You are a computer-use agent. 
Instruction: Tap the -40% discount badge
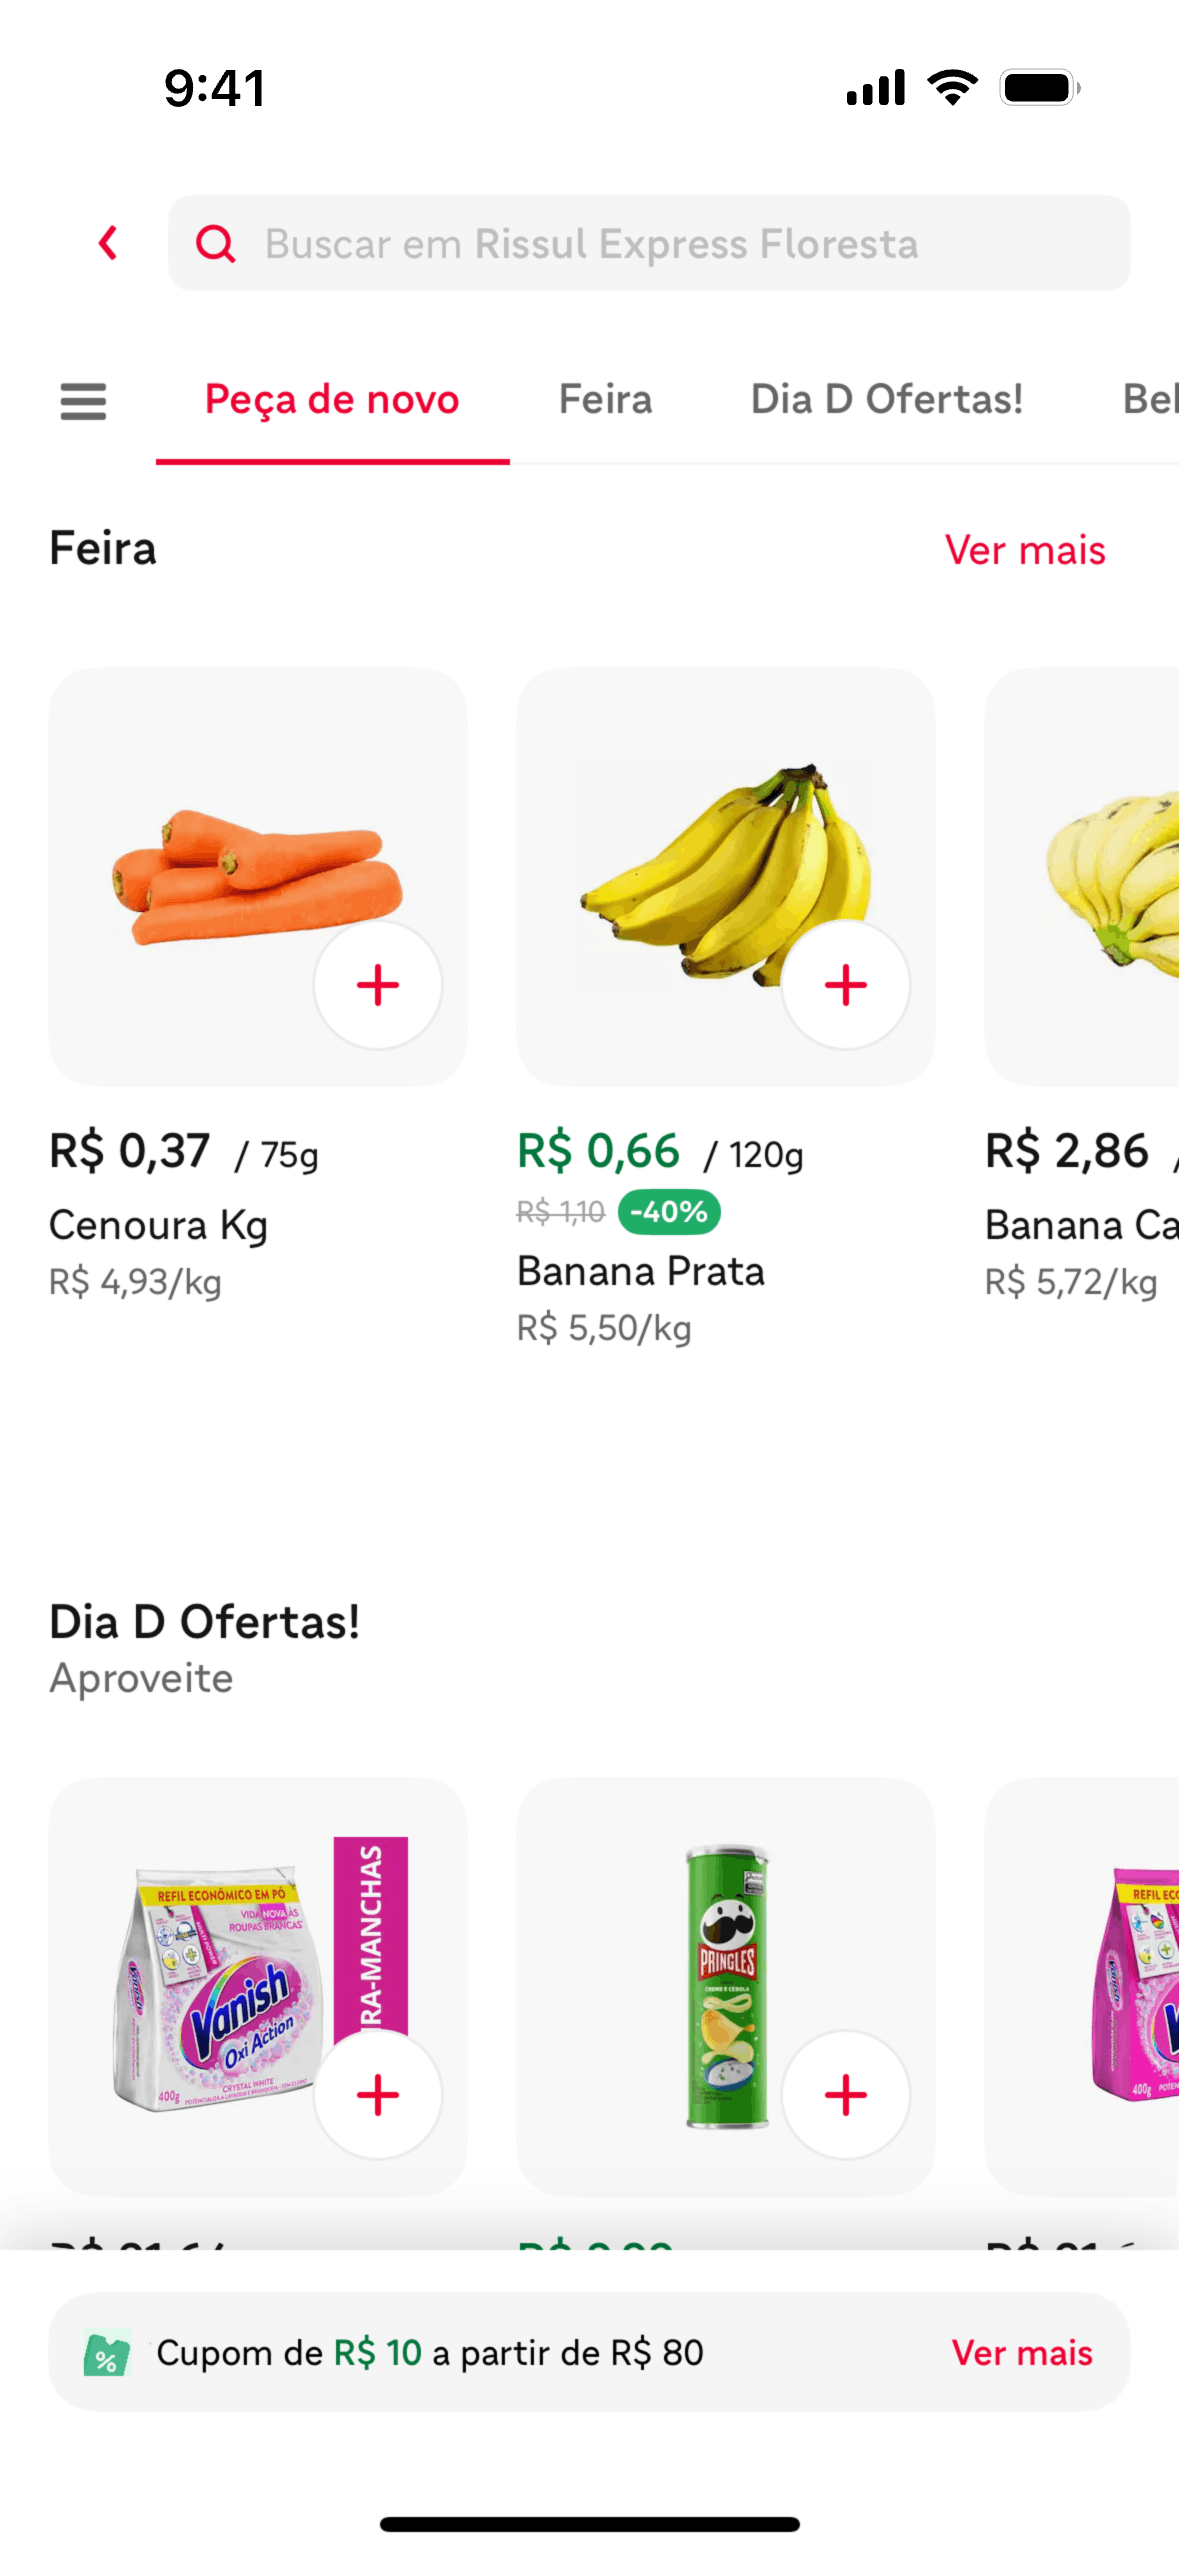tap(669, 1212)
